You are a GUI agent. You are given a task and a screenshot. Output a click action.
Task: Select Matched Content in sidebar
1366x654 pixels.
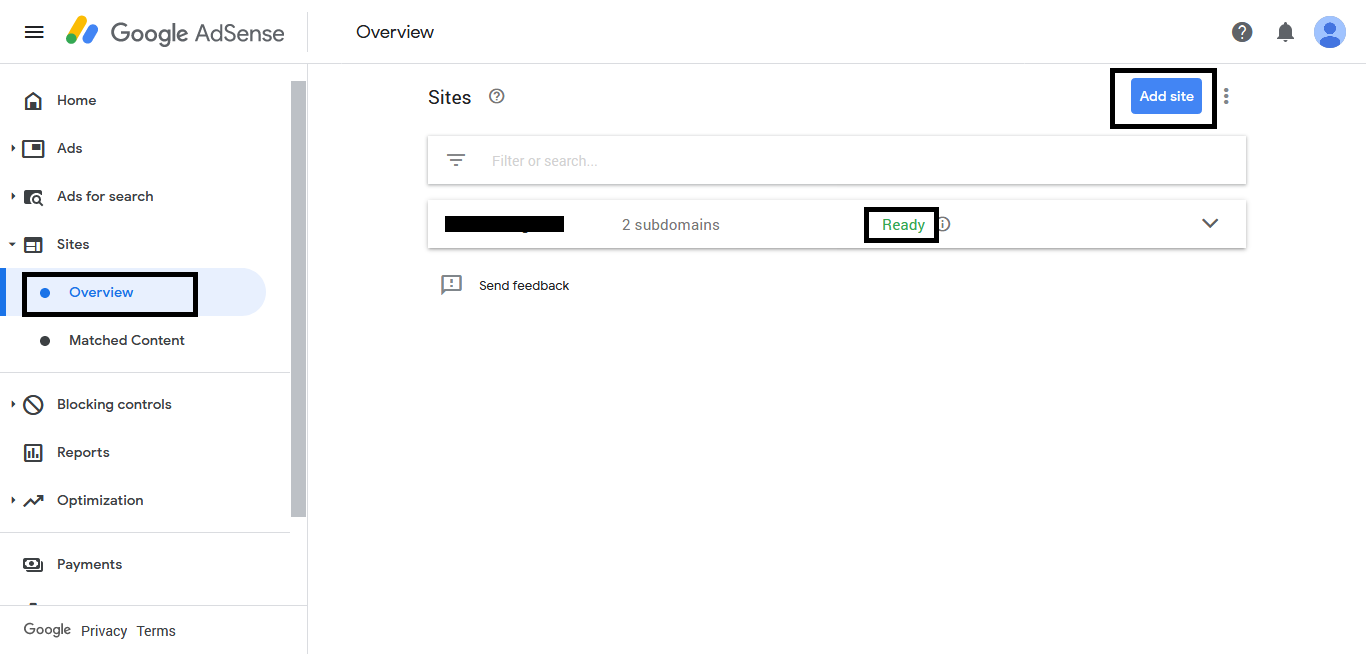[x=126, y=340]
